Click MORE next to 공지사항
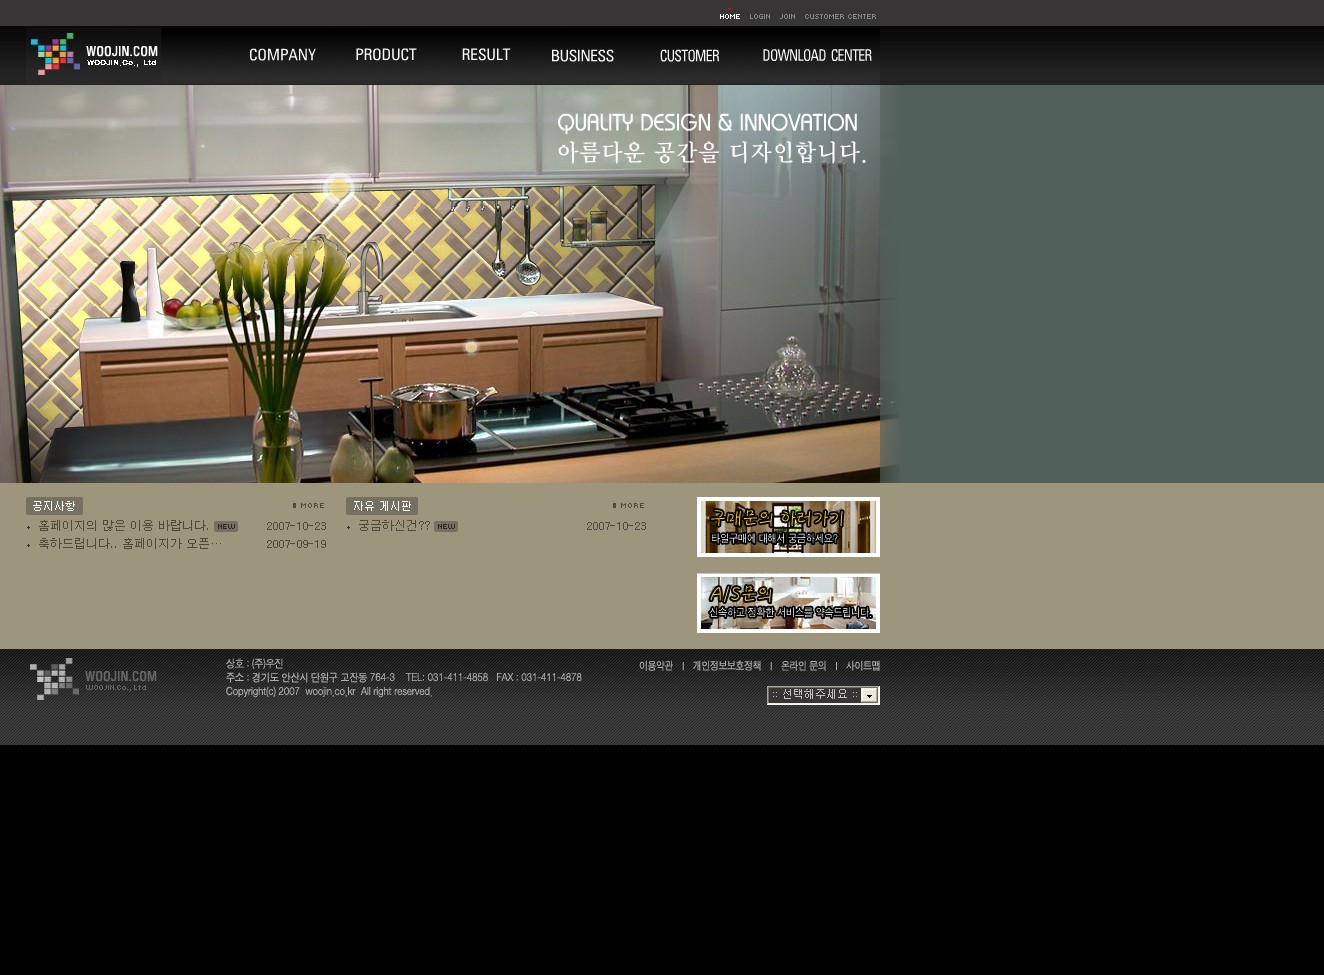The width and height of the screenshot is (1324, 975). 309,506
